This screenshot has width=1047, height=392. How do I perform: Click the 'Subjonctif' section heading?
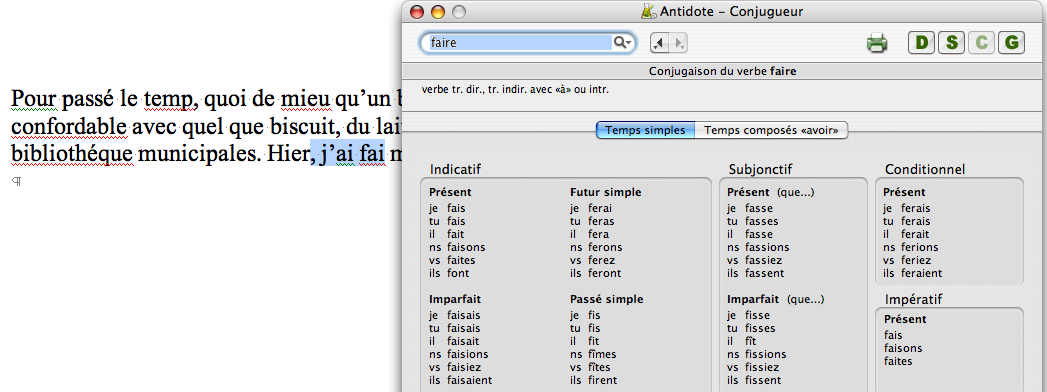[x=761, y=170]
